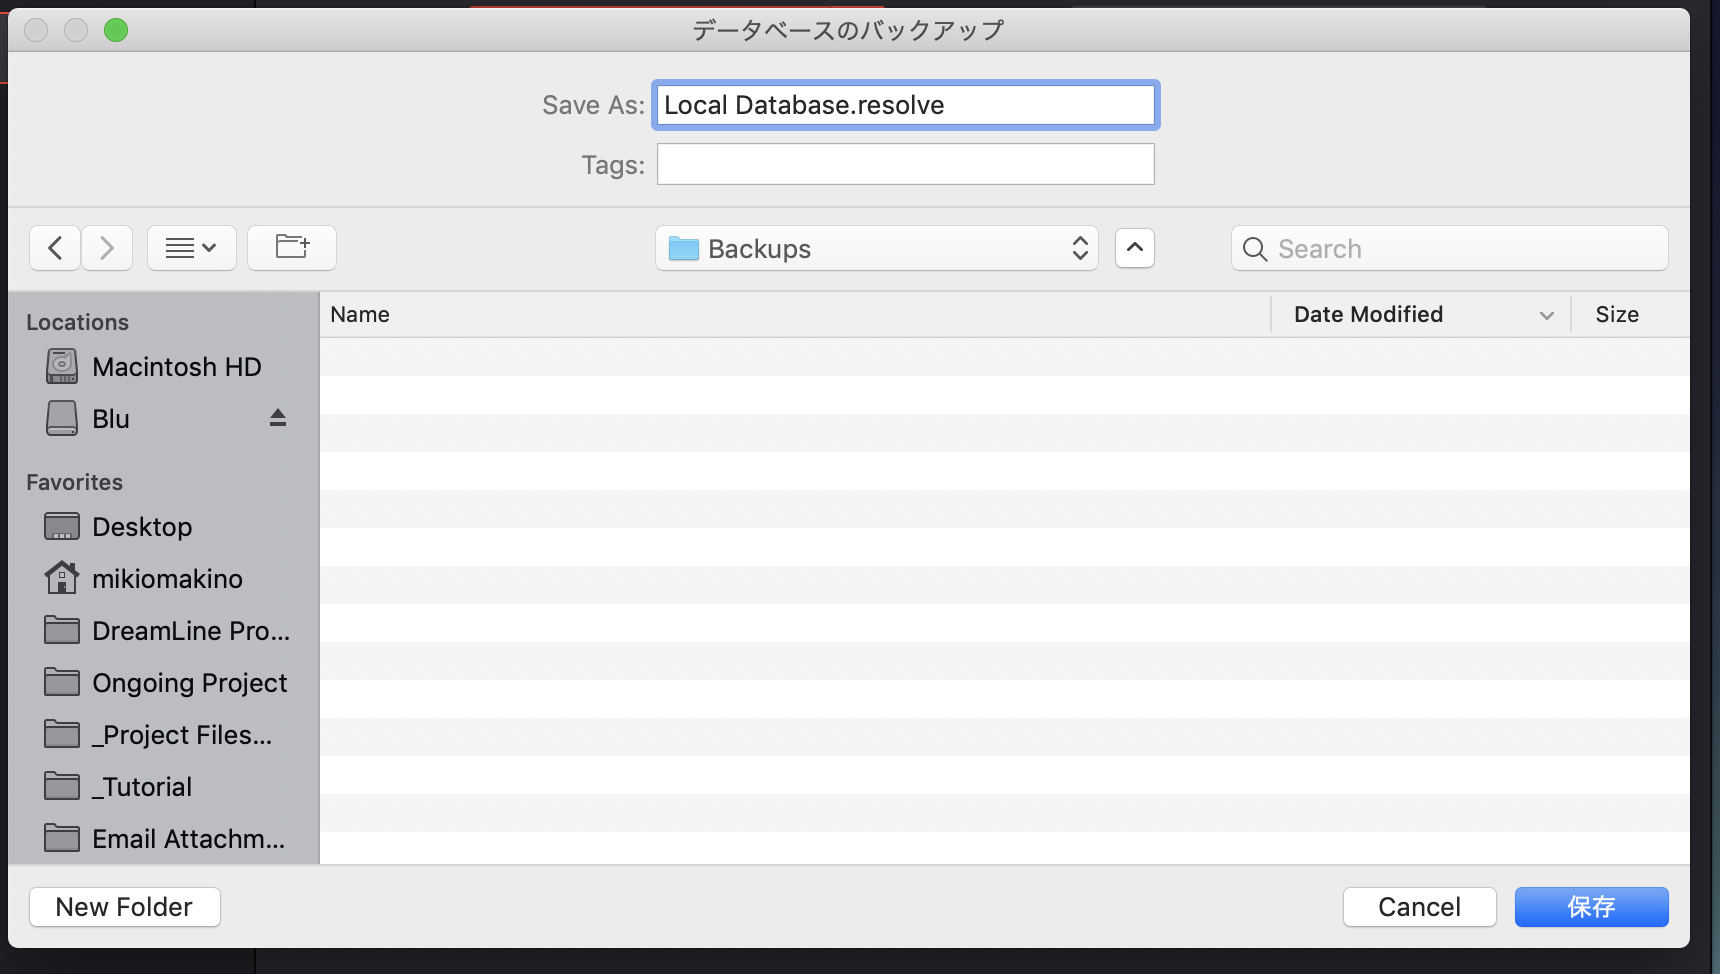Click the new folder toolbar icon
The image size is (1720, 974).
click(x=292, y=248)
